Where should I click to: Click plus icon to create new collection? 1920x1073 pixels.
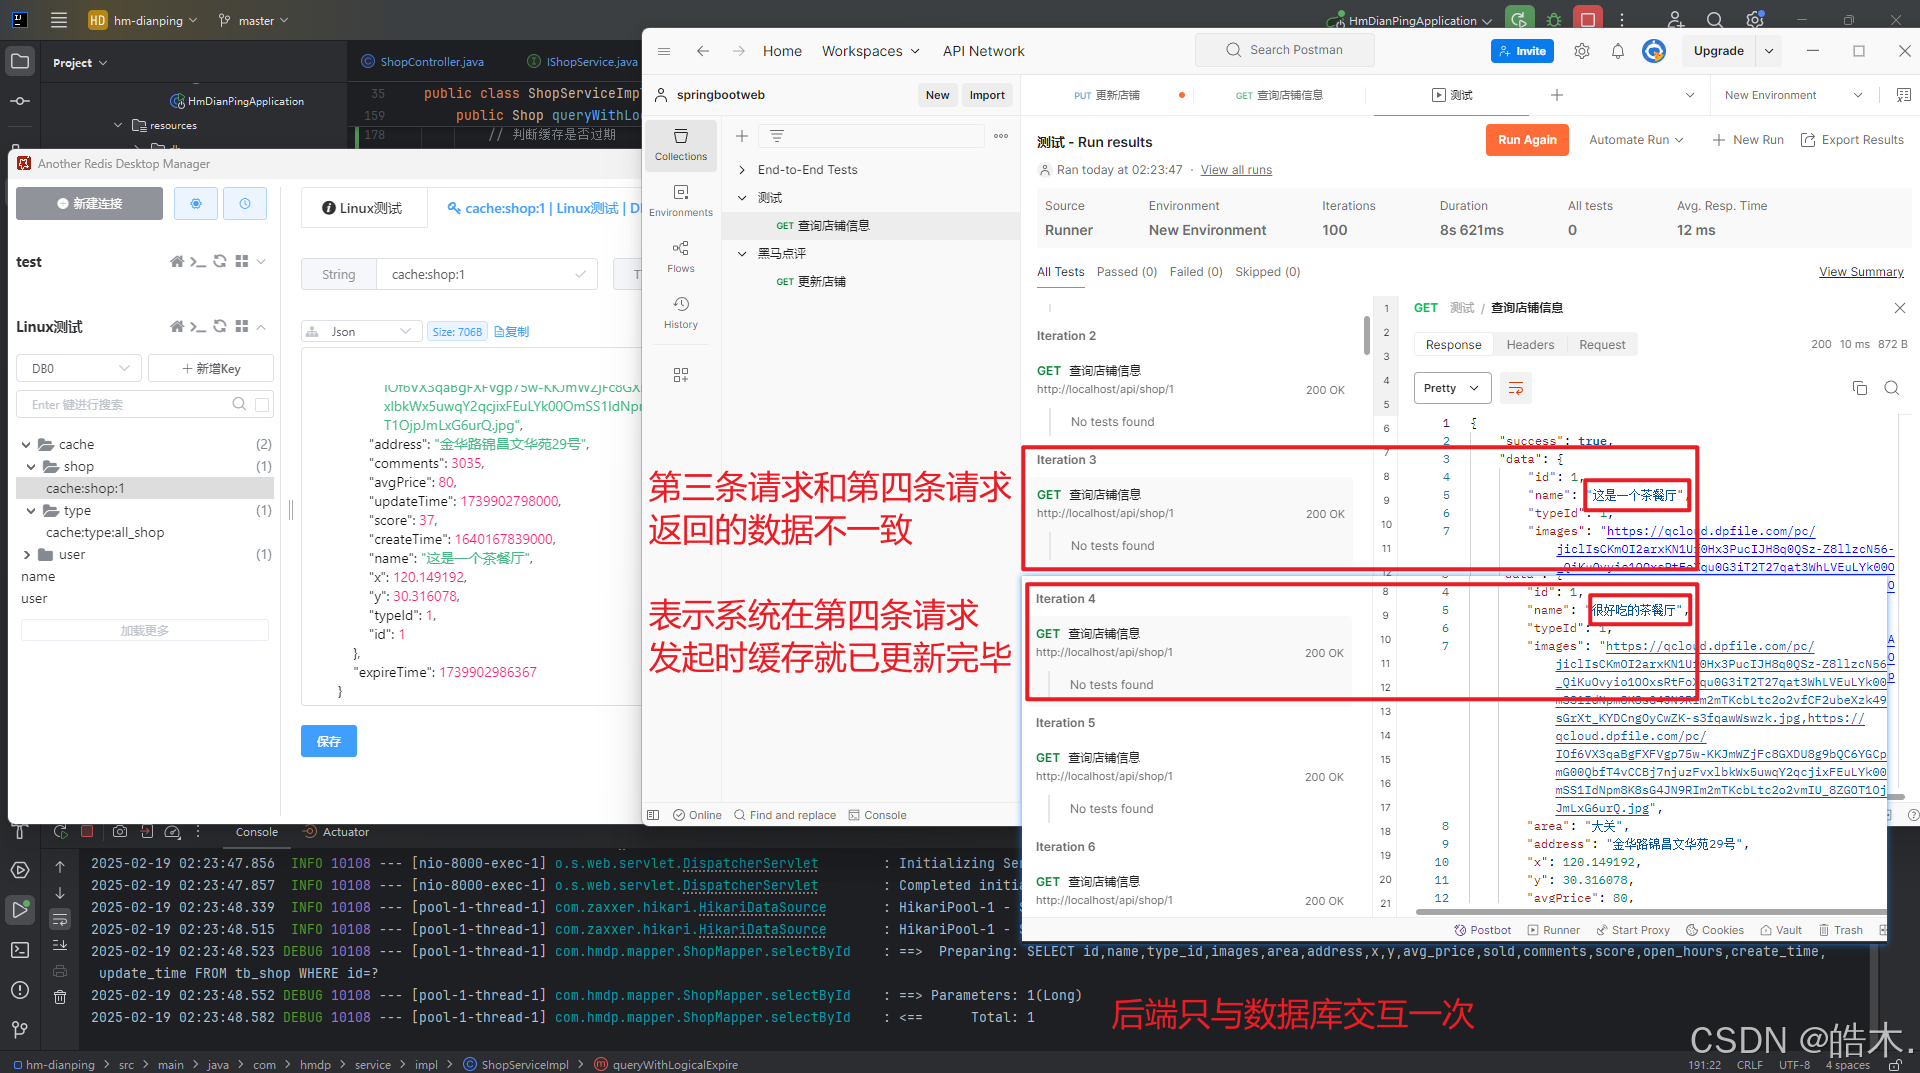[x=742, y=136]
